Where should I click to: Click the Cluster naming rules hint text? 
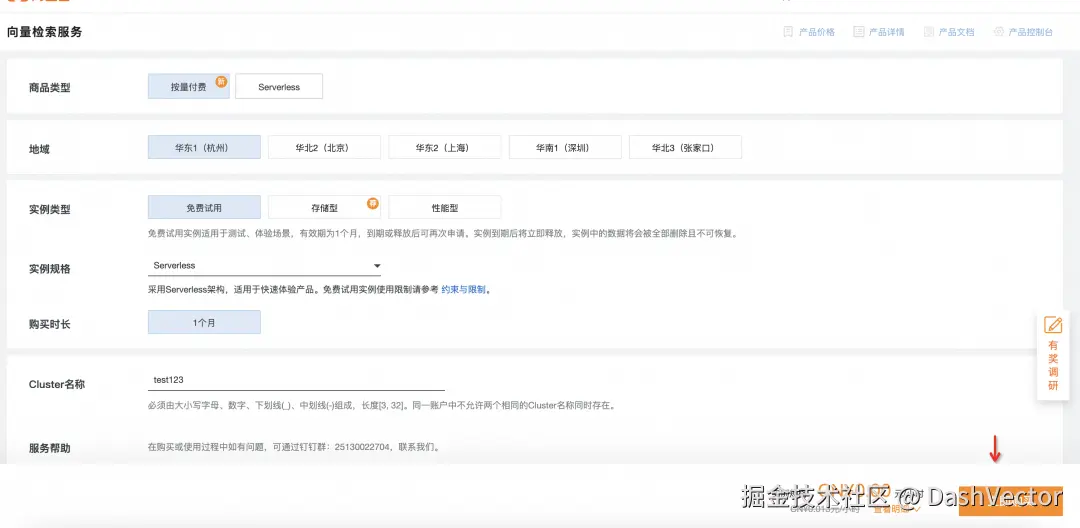tap(381, 405)
